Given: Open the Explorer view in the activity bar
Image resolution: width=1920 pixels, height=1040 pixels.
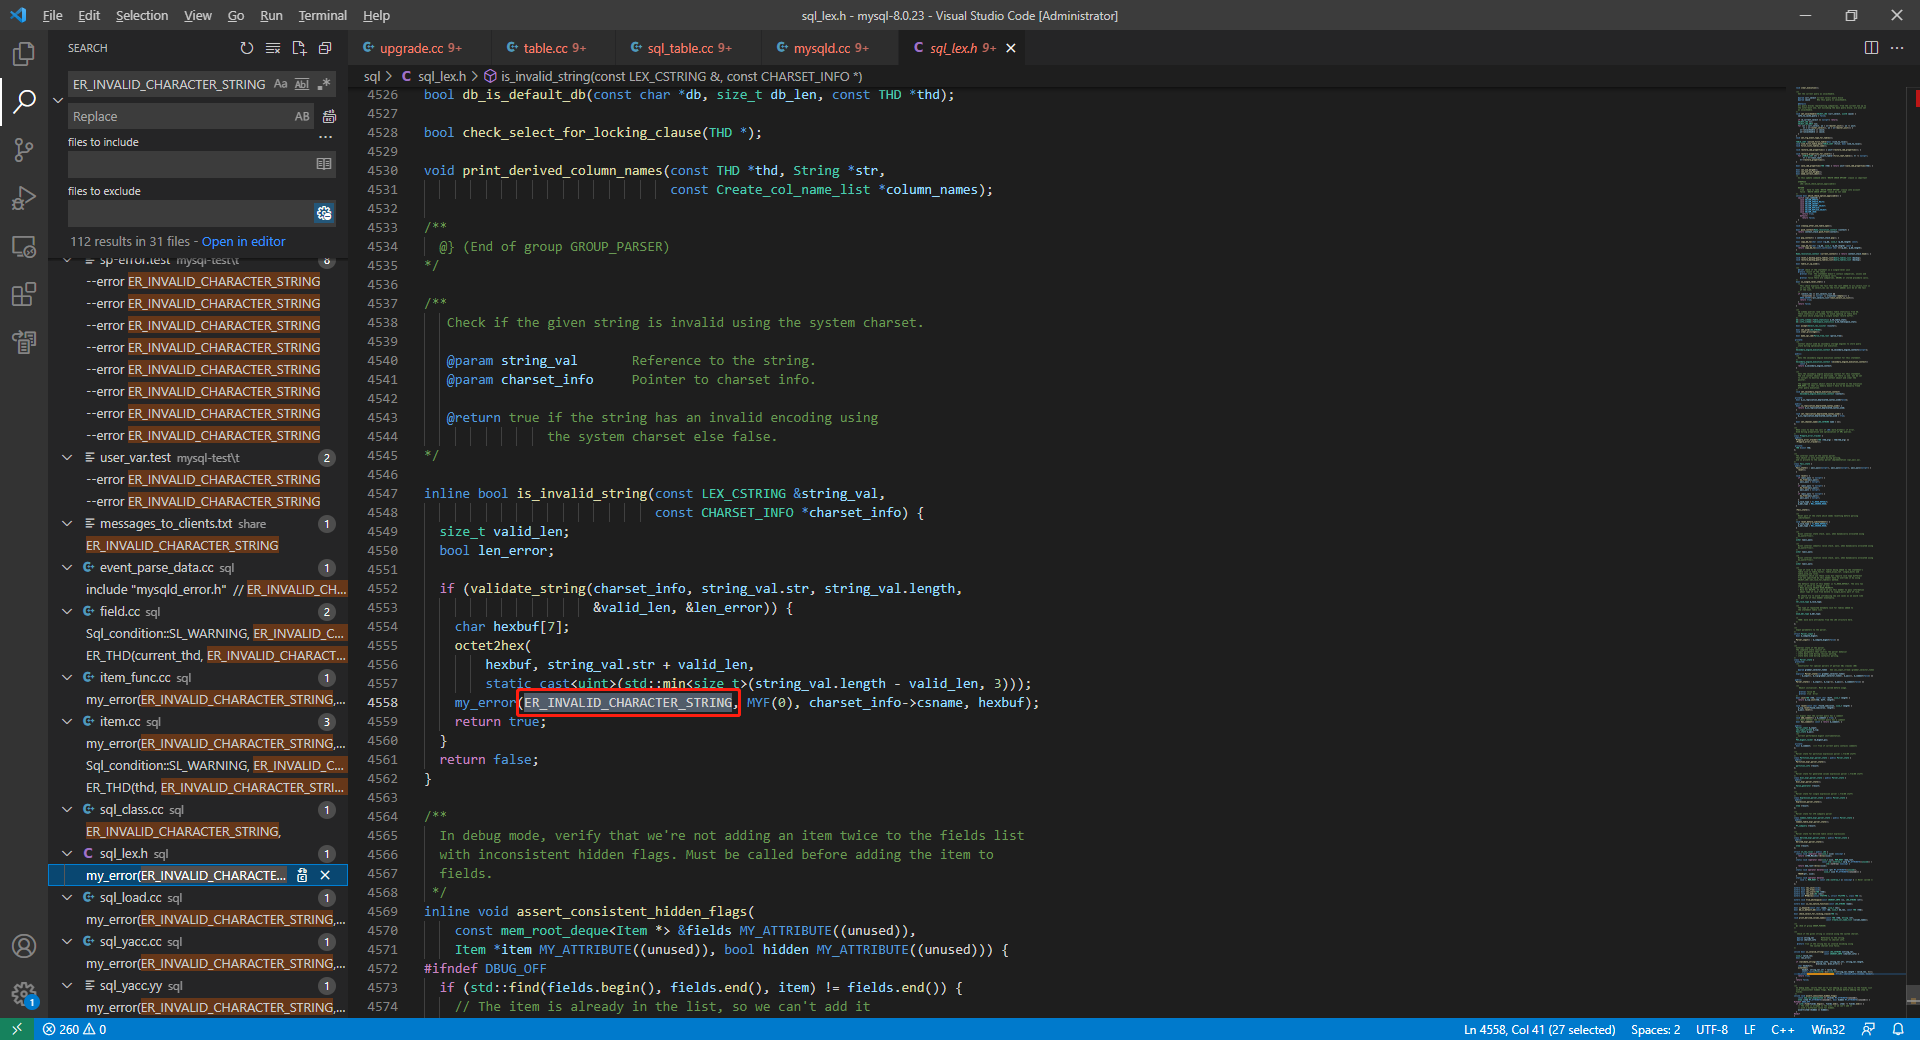Looking at the screenshot, I should pyautogui.click(x=24, y=54).
